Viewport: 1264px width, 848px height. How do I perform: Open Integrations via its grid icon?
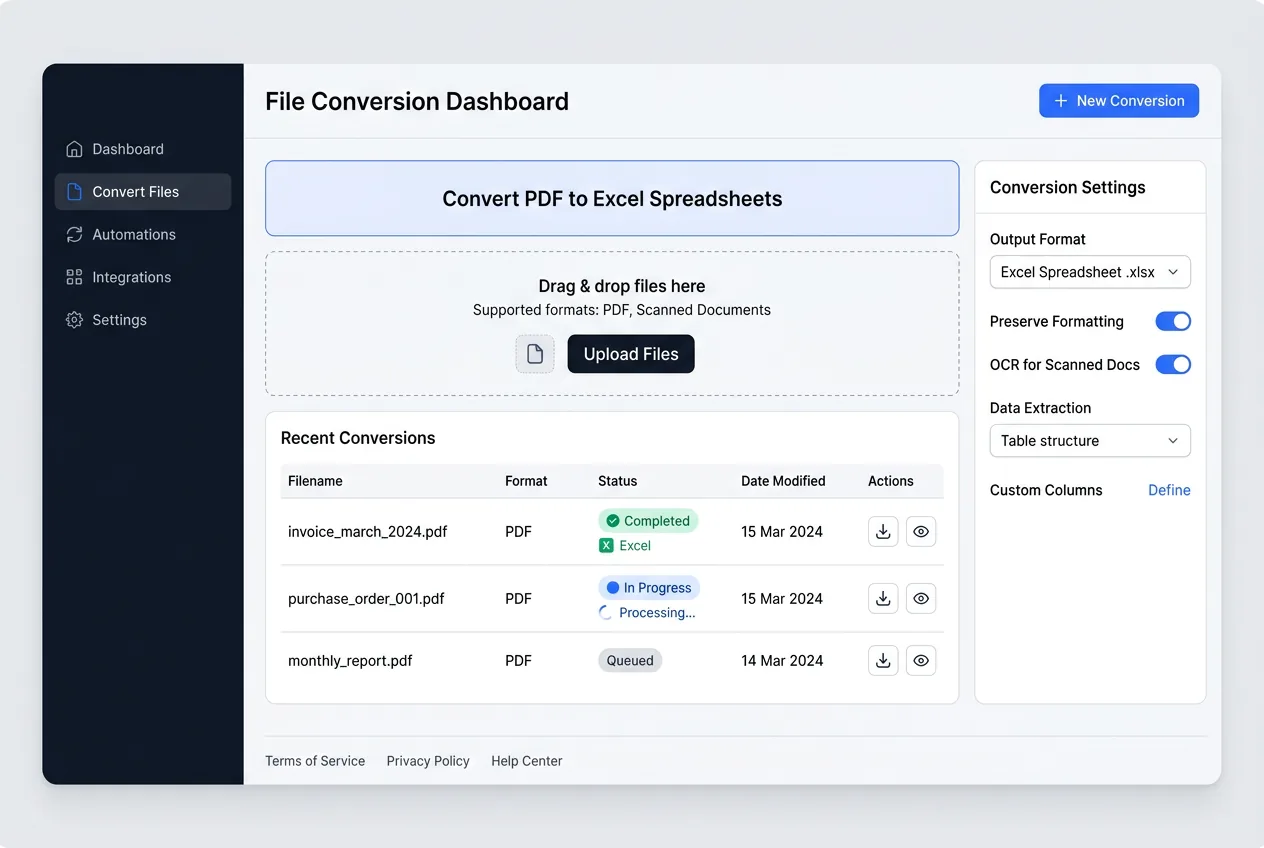pos(74,277)
